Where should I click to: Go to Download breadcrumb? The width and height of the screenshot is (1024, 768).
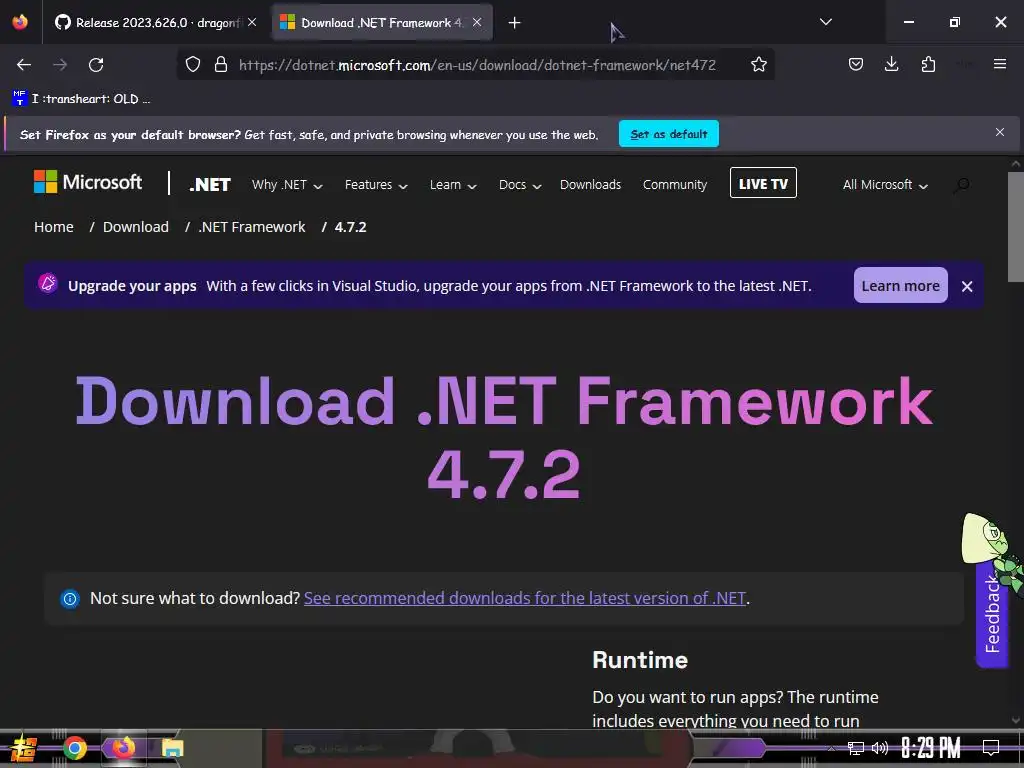click(x=136, y=227)
